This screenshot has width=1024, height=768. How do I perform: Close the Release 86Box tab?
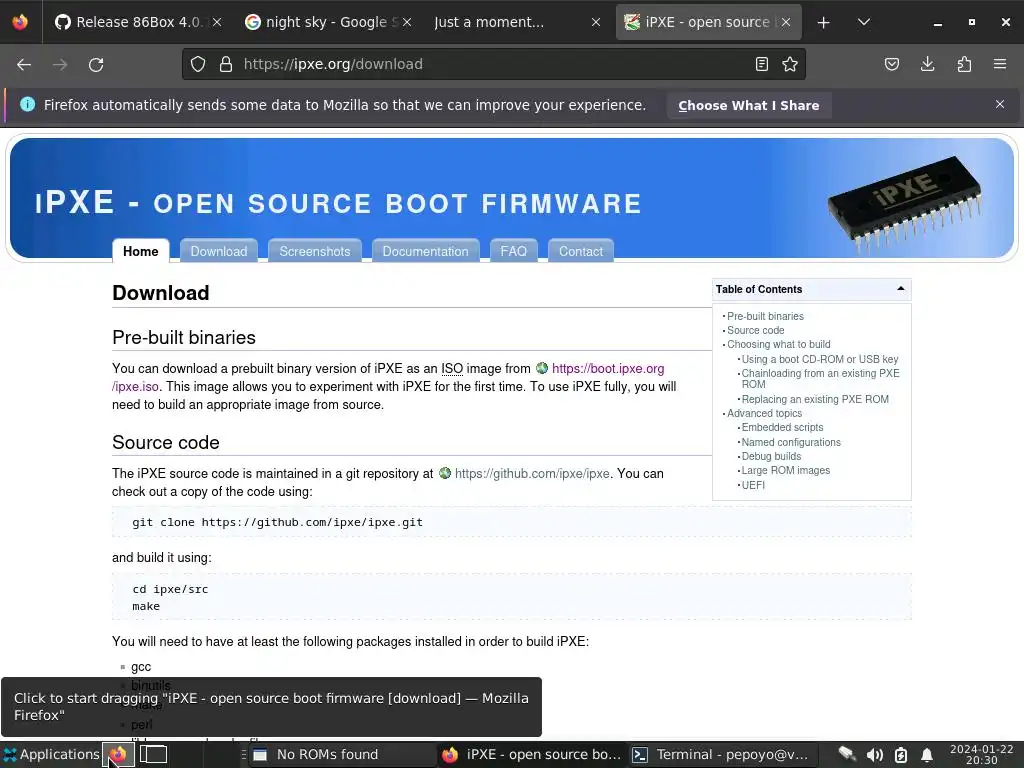point(217,22)
